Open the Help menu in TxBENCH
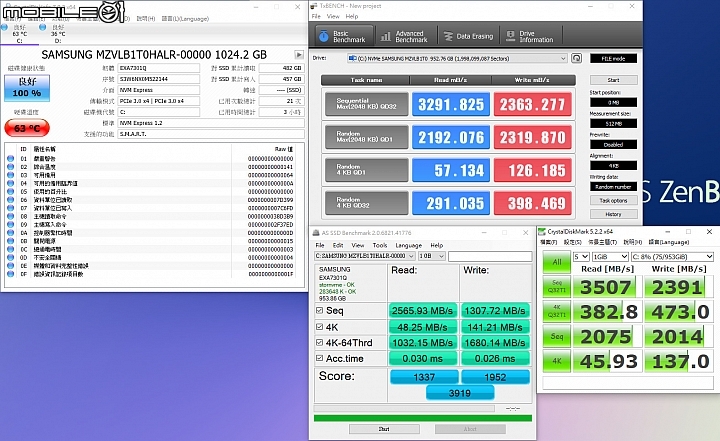This screenshot has width=720, height=441. point(352,17)
